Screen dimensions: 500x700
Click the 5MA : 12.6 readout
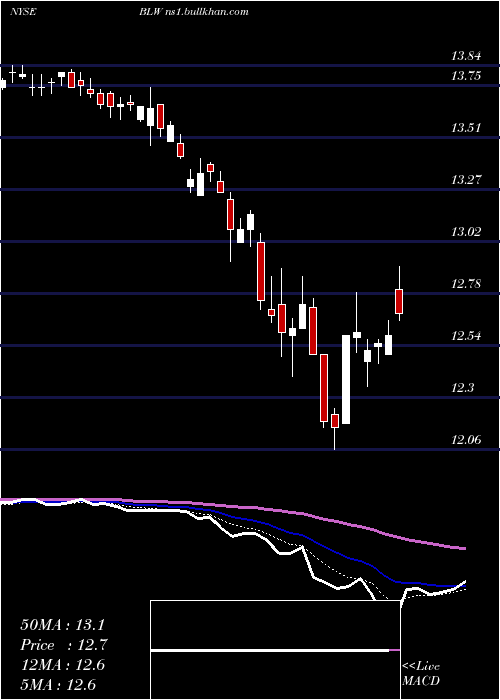pyautogui.click(x=58, y=685)
